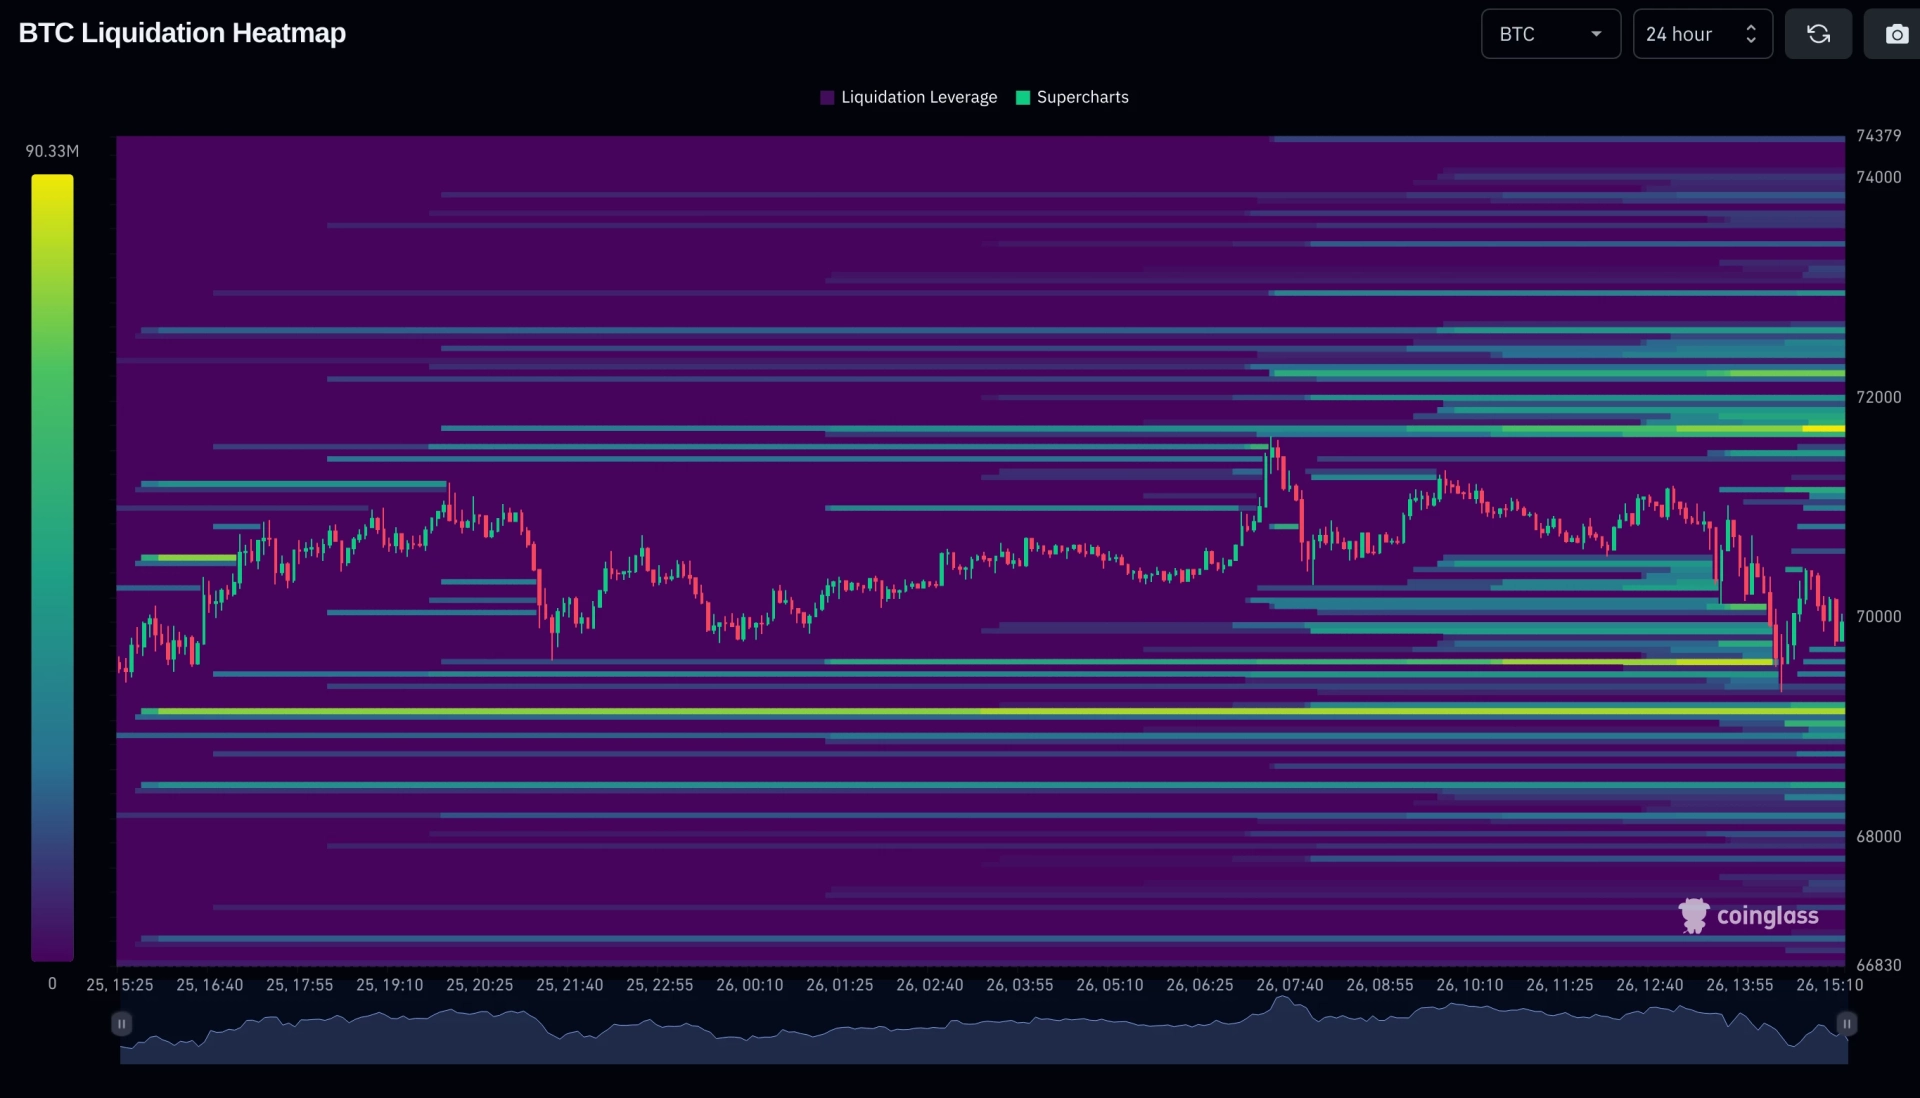
Task: Click the BTC dropdown caret arrow
Action: tap(1596, 34)
